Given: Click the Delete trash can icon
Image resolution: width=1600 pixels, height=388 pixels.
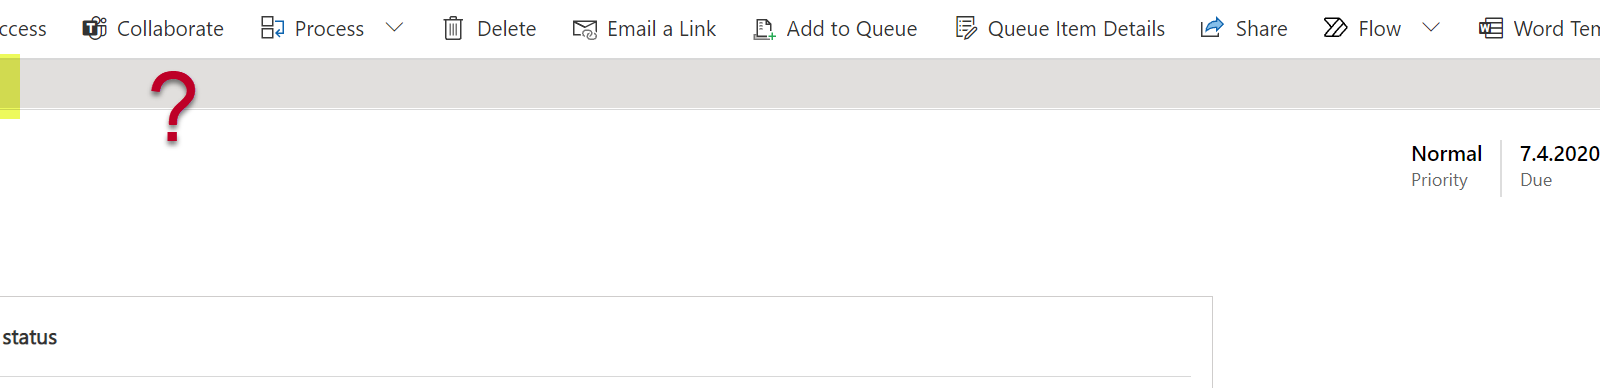Looking at the screenshot, I should click(x=453, y=28).
